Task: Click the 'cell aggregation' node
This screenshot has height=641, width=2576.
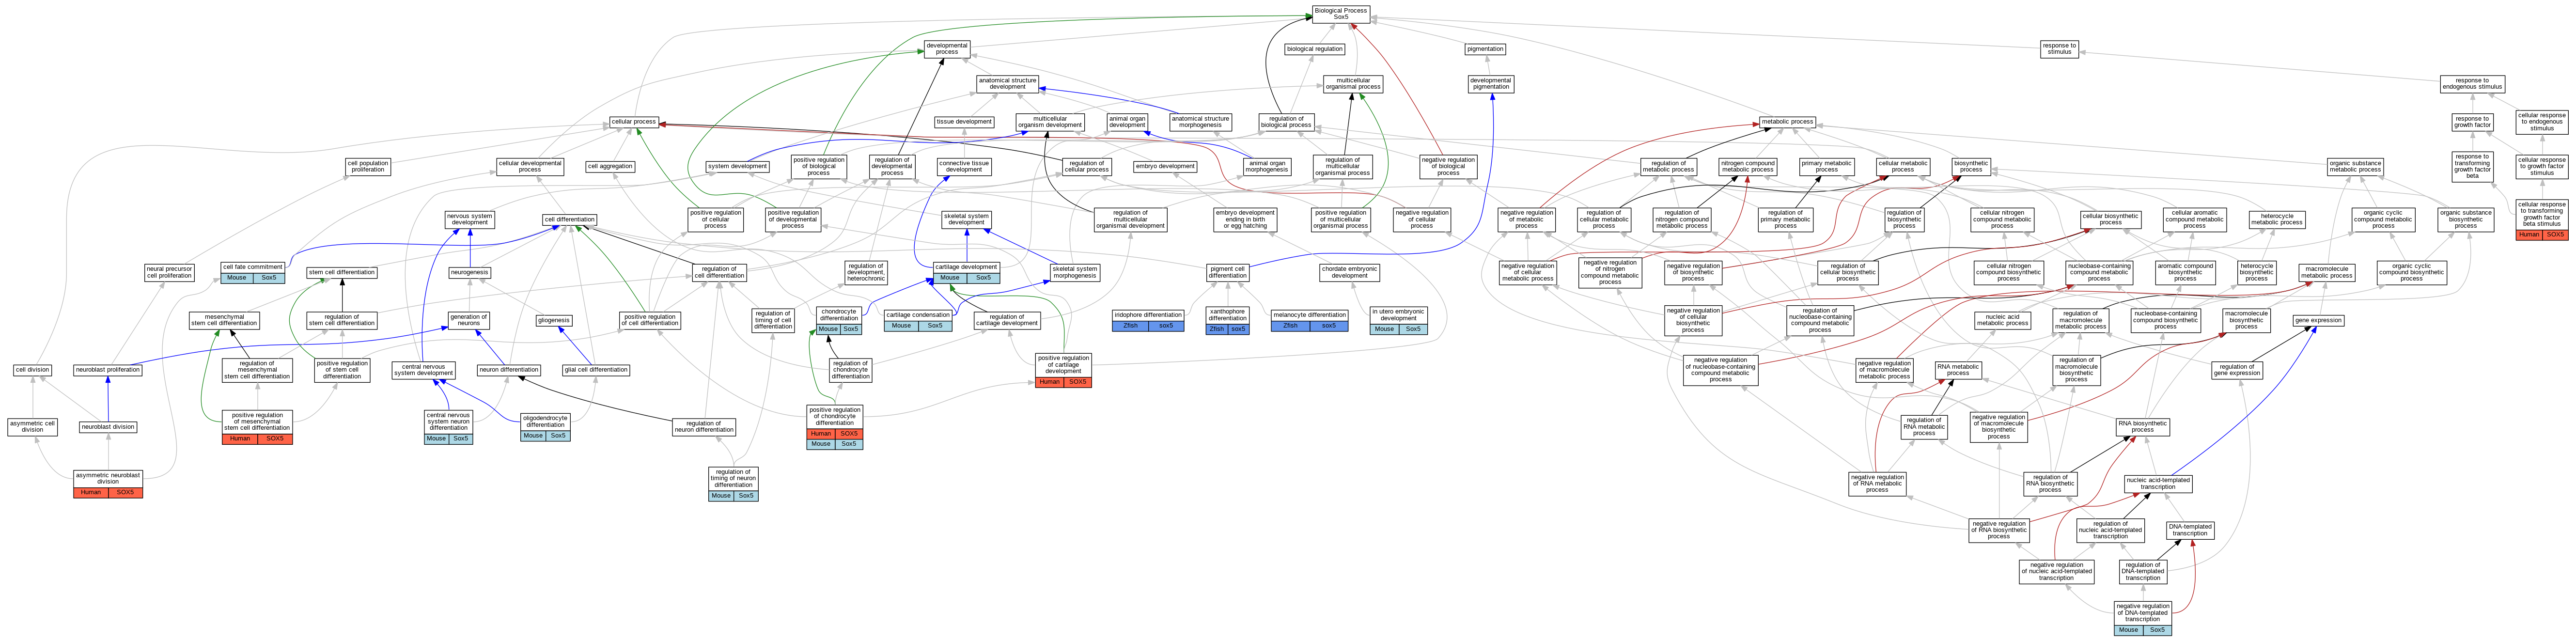Action: pos(610,167)
